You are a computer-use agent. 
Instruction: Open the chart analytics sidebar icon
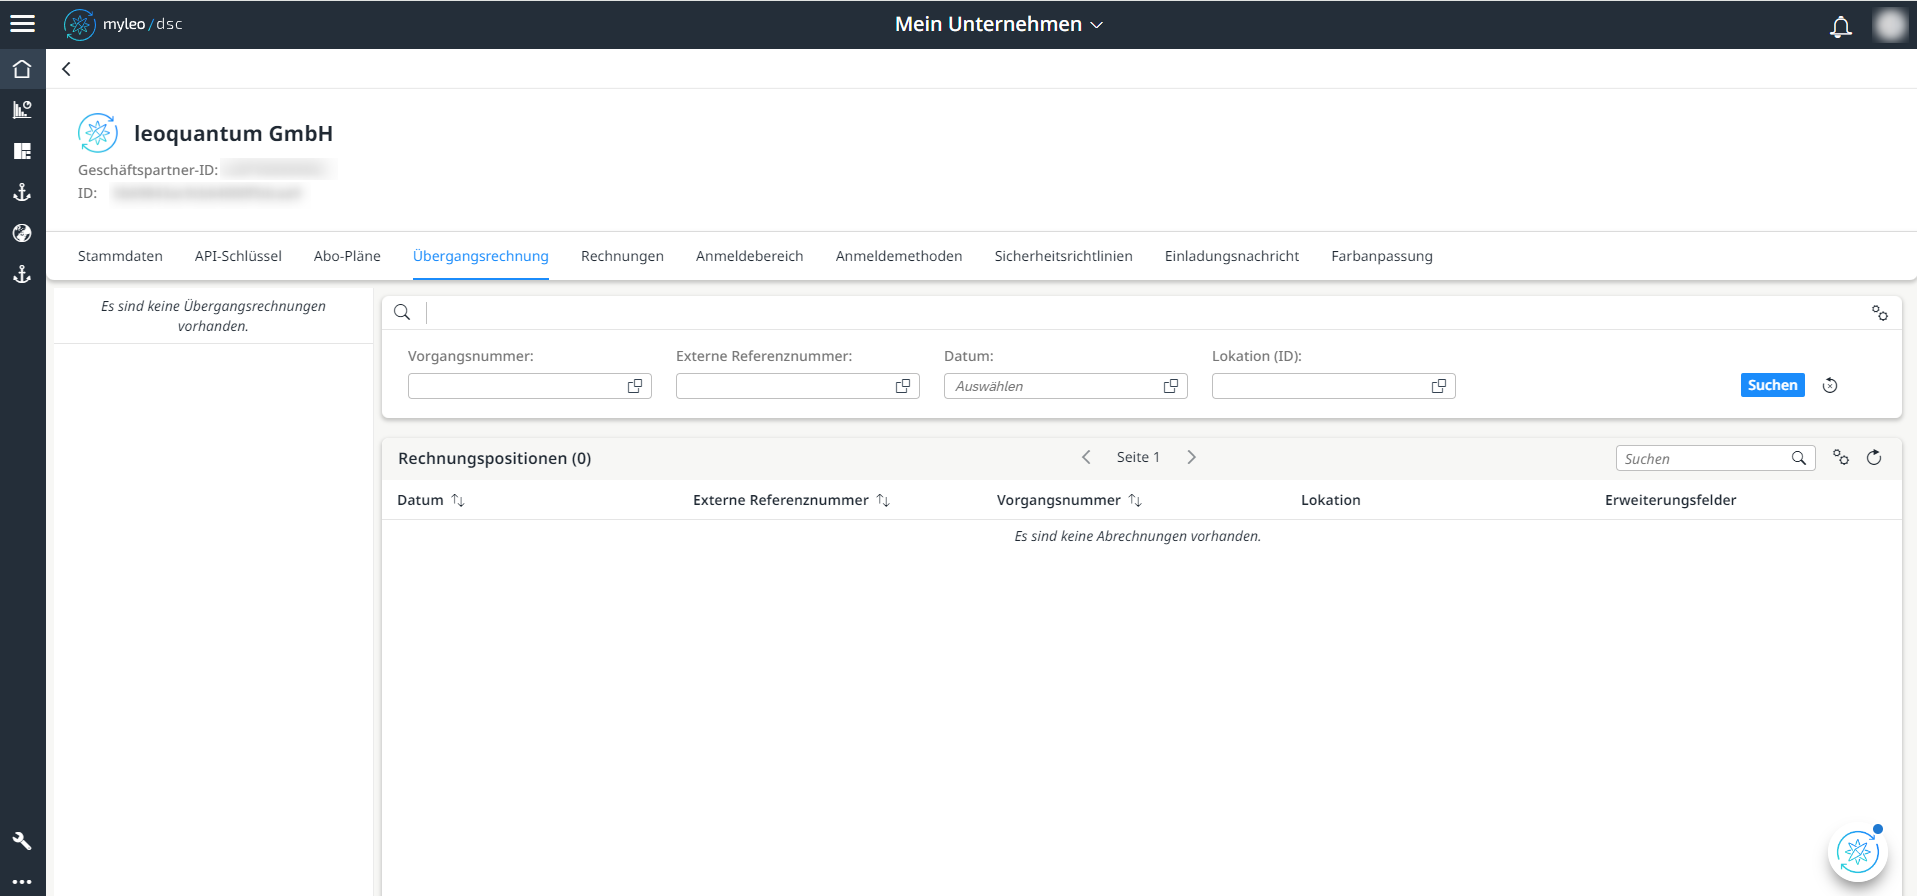(22, 110)
